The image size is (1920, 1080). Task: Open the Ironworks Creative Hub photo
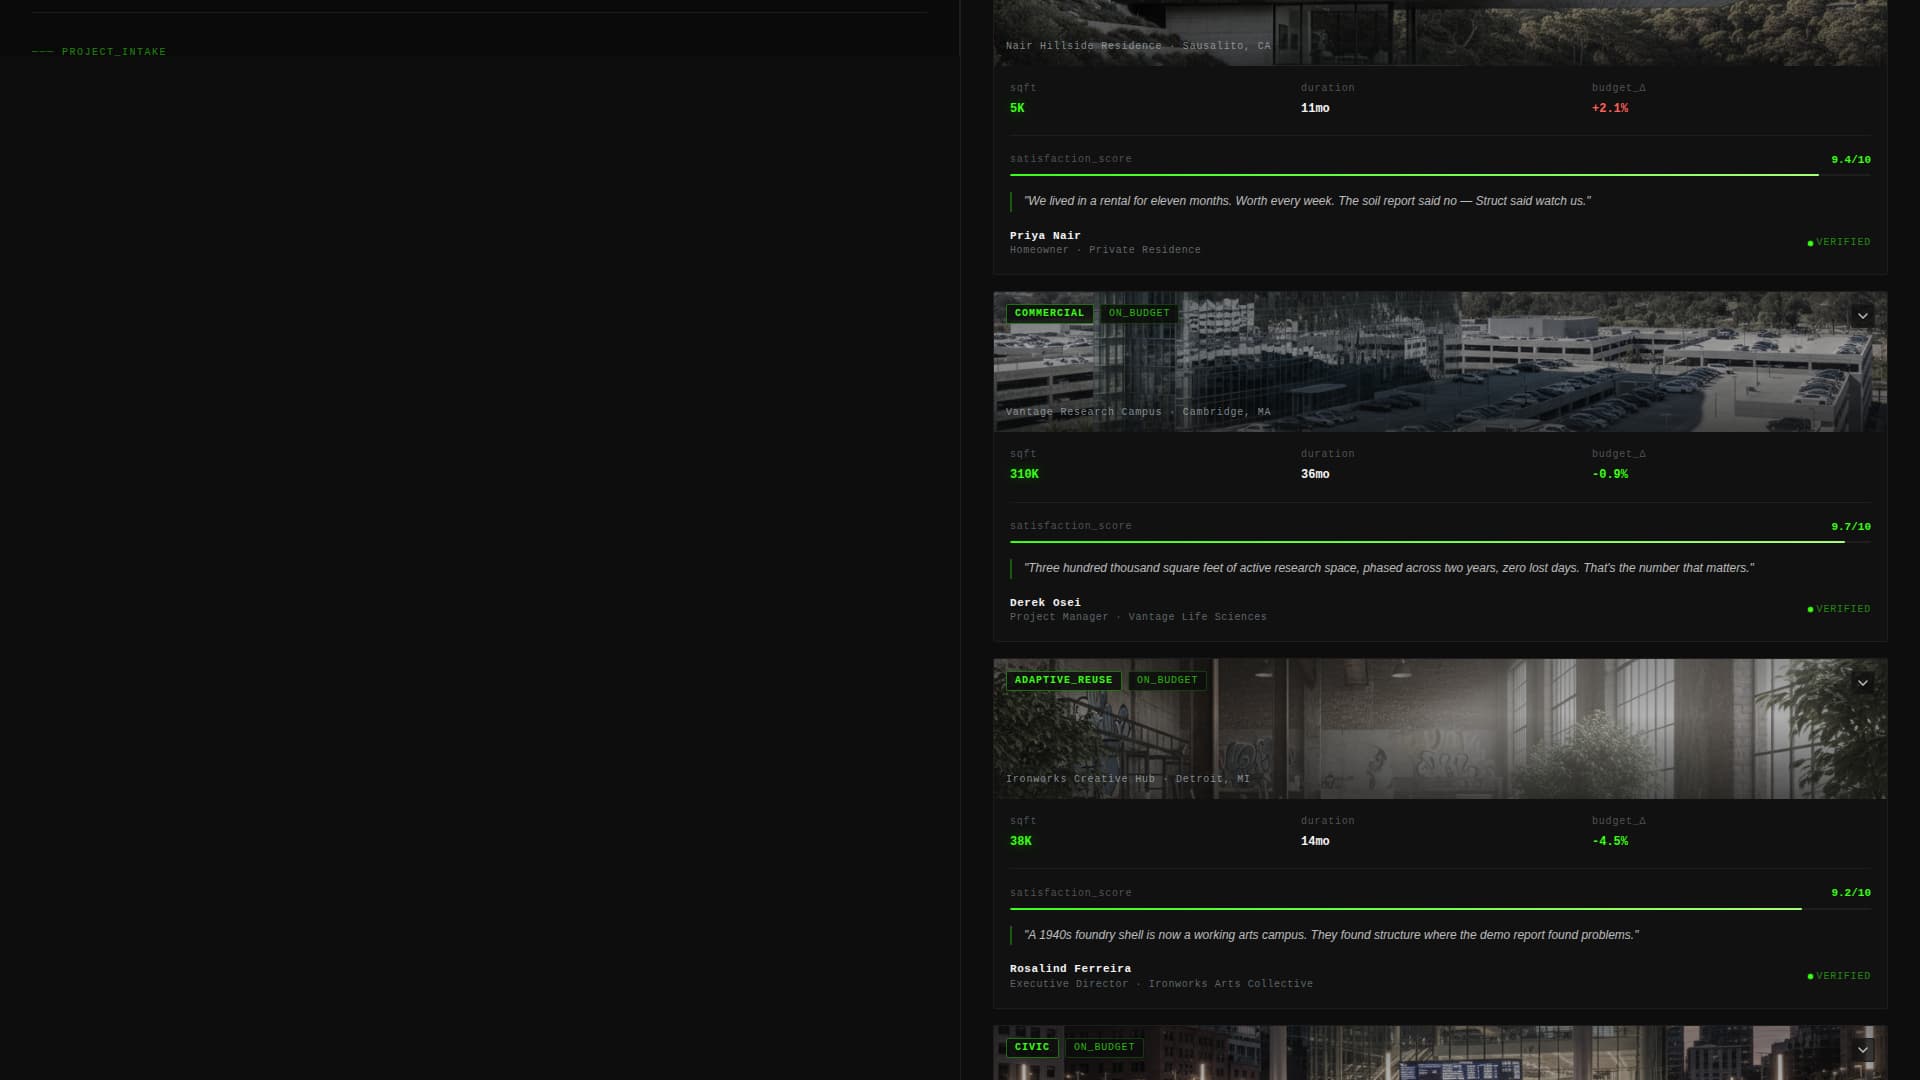pyautogui.click(x=1440, y=729)
